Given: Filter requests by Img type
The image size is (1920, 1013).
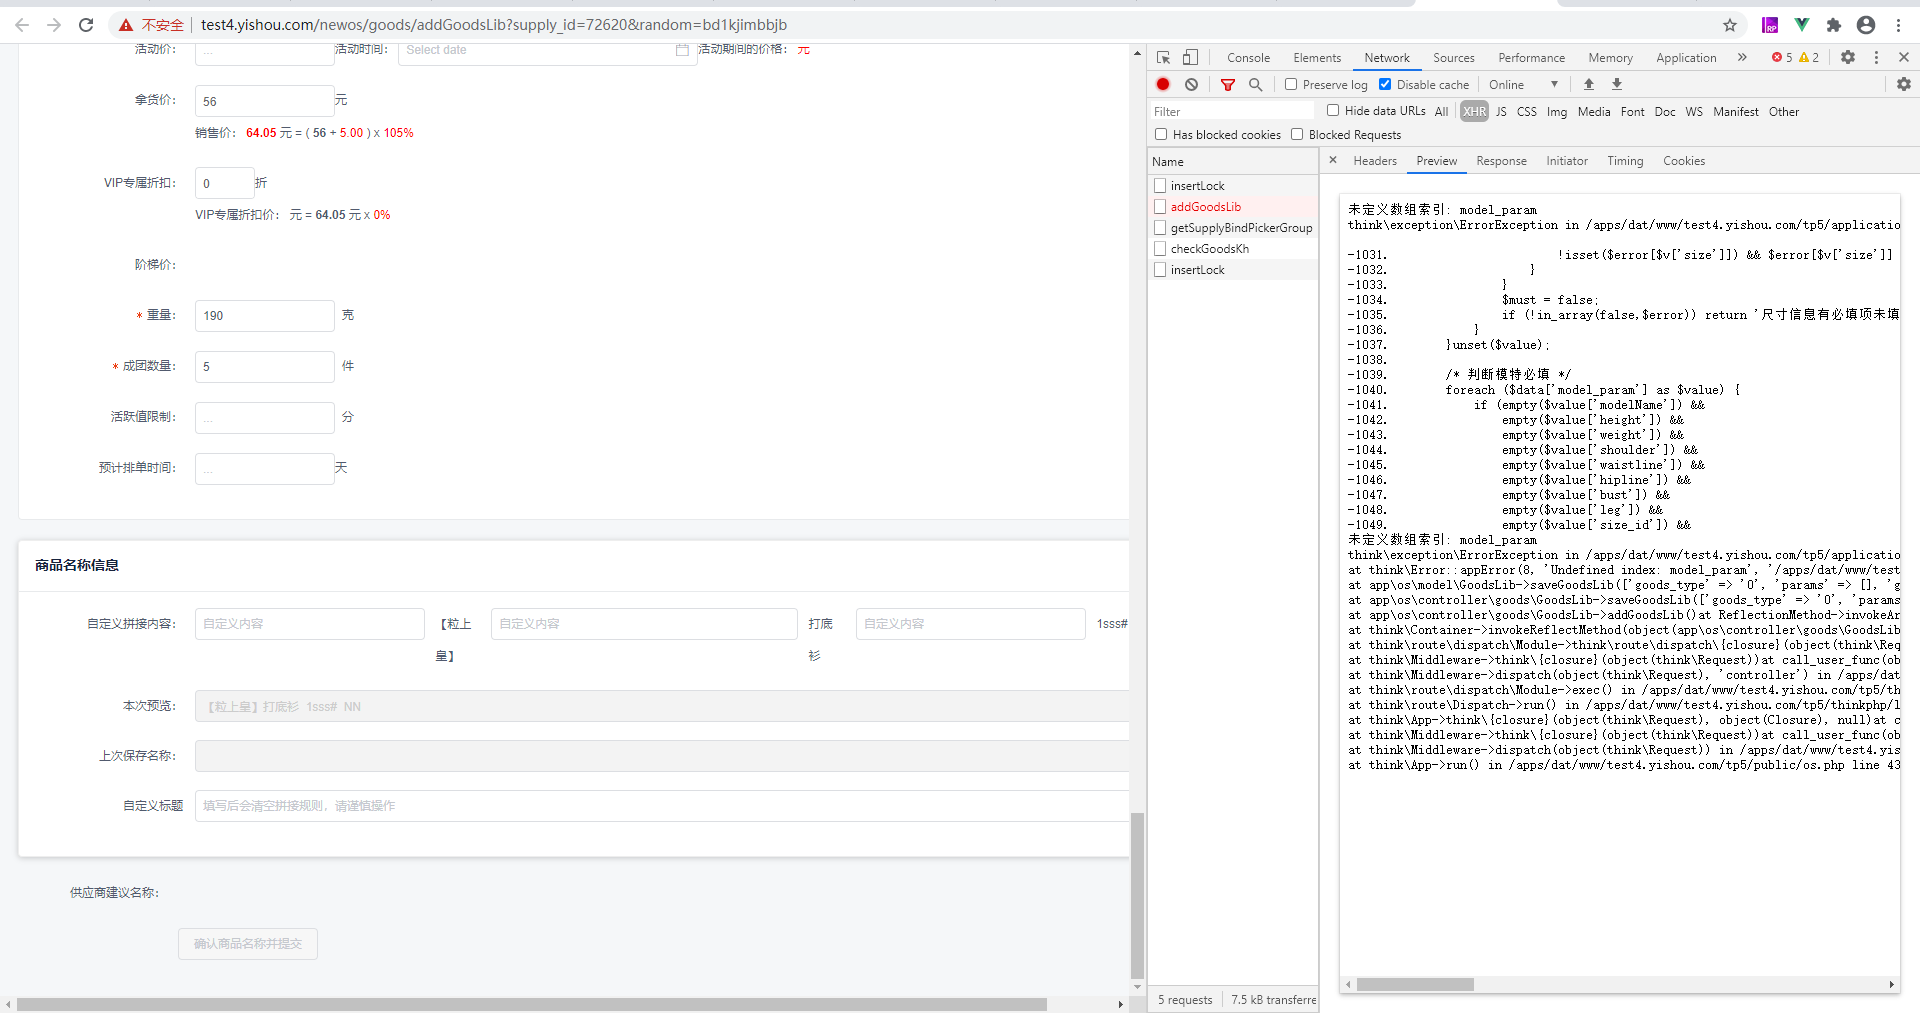Looking at the screenshot, I should [1557, 112].
